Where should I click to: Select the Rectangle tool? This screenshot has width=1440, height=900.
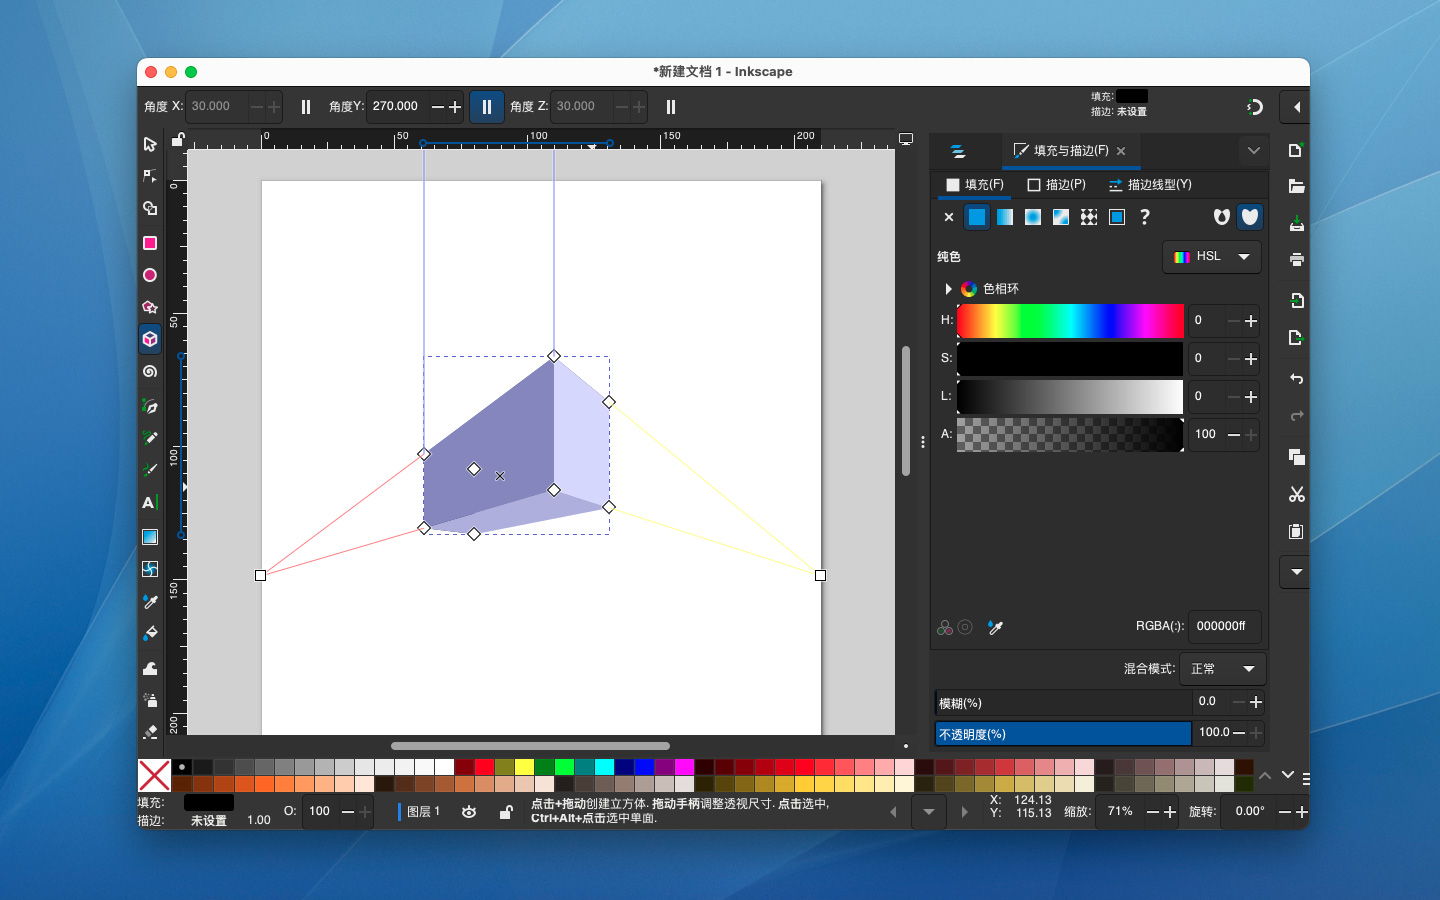click(x=150, y=243)
